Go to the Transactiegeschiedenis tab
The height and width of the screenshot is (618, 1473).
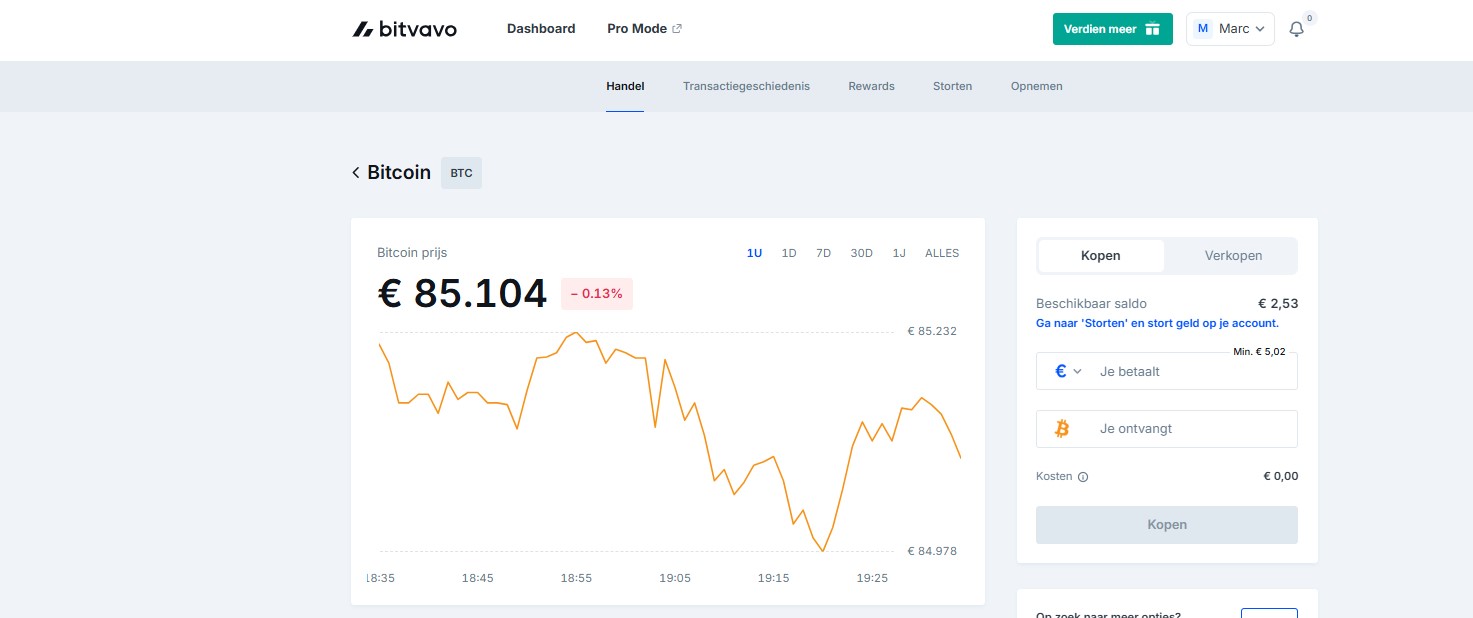point(746,86)
